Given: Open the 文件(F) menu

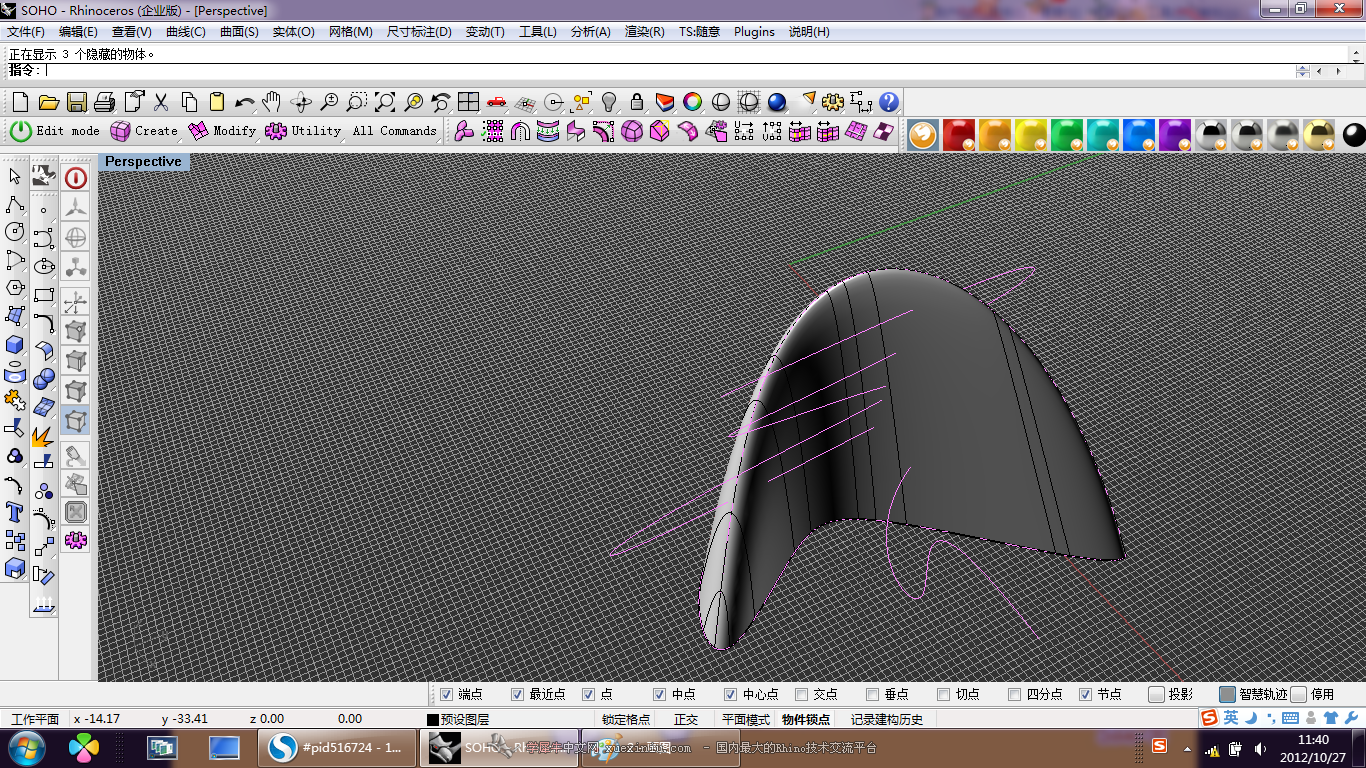Looking at the screenshot, I should pyautogui.click(x=26, y=32).
